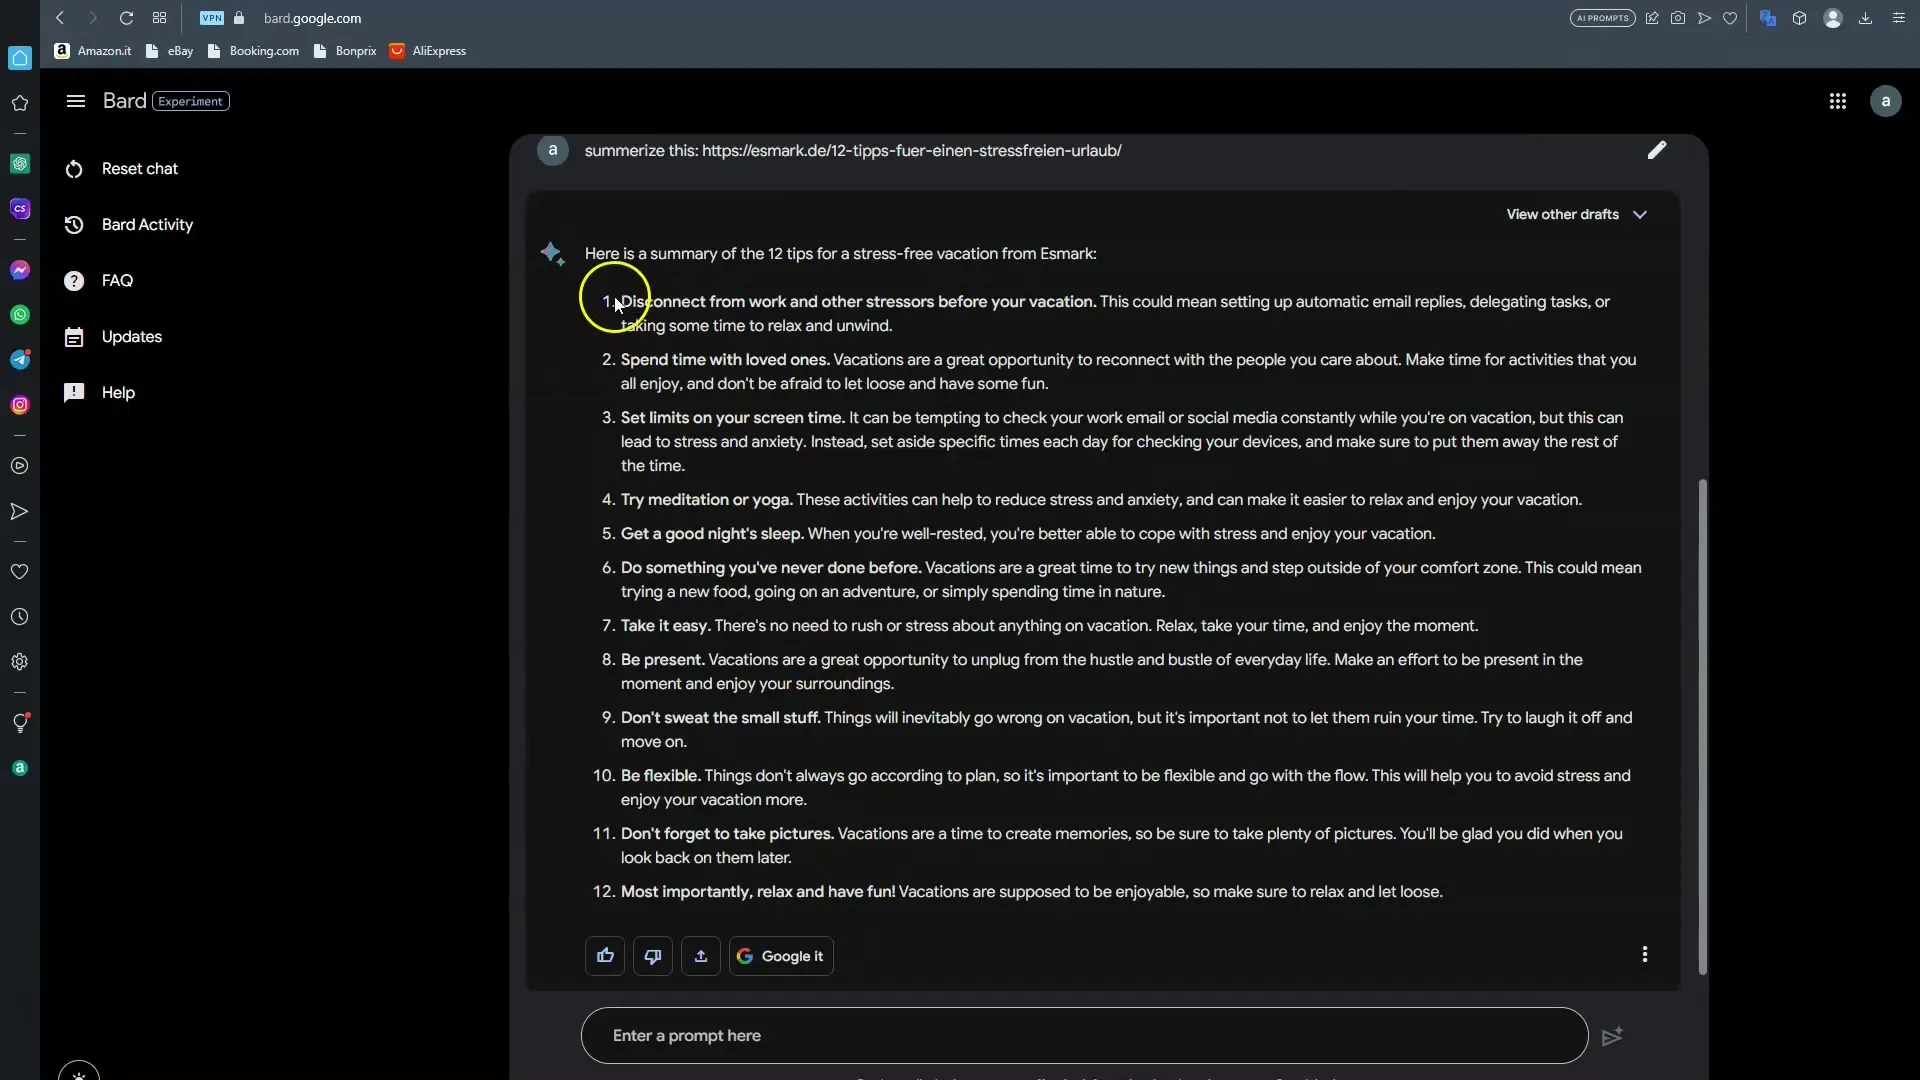The height and width of the screenshot is (1080, 1920).
Task: Open the Updates section expander
Action: coord(131,336)
